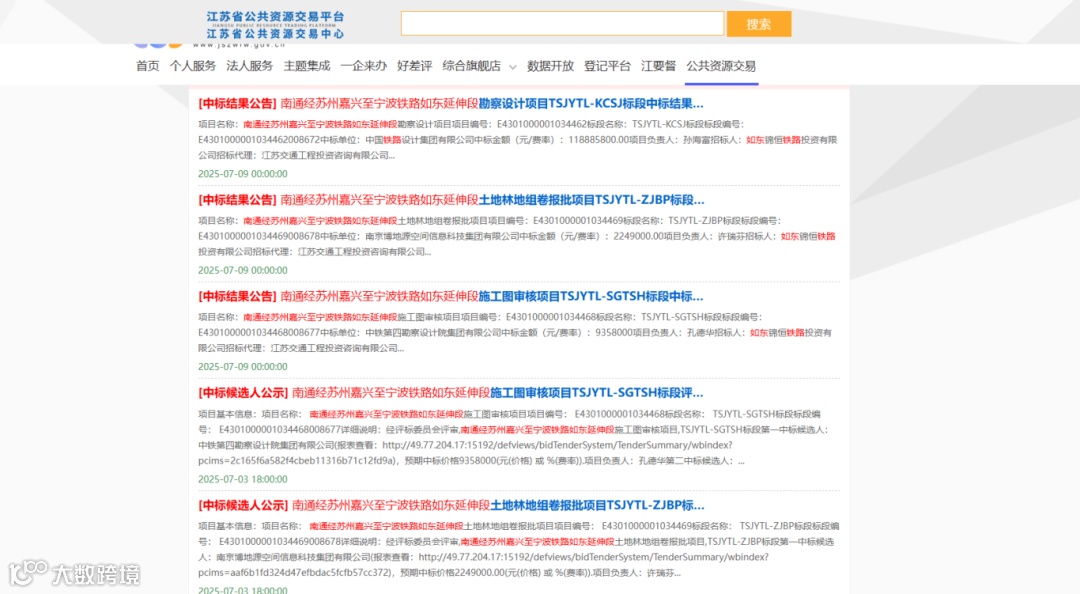Expand the 综合旗舰店 dropdown chevron
This screenshot has height=594, width=1080.
pos(511,67)
